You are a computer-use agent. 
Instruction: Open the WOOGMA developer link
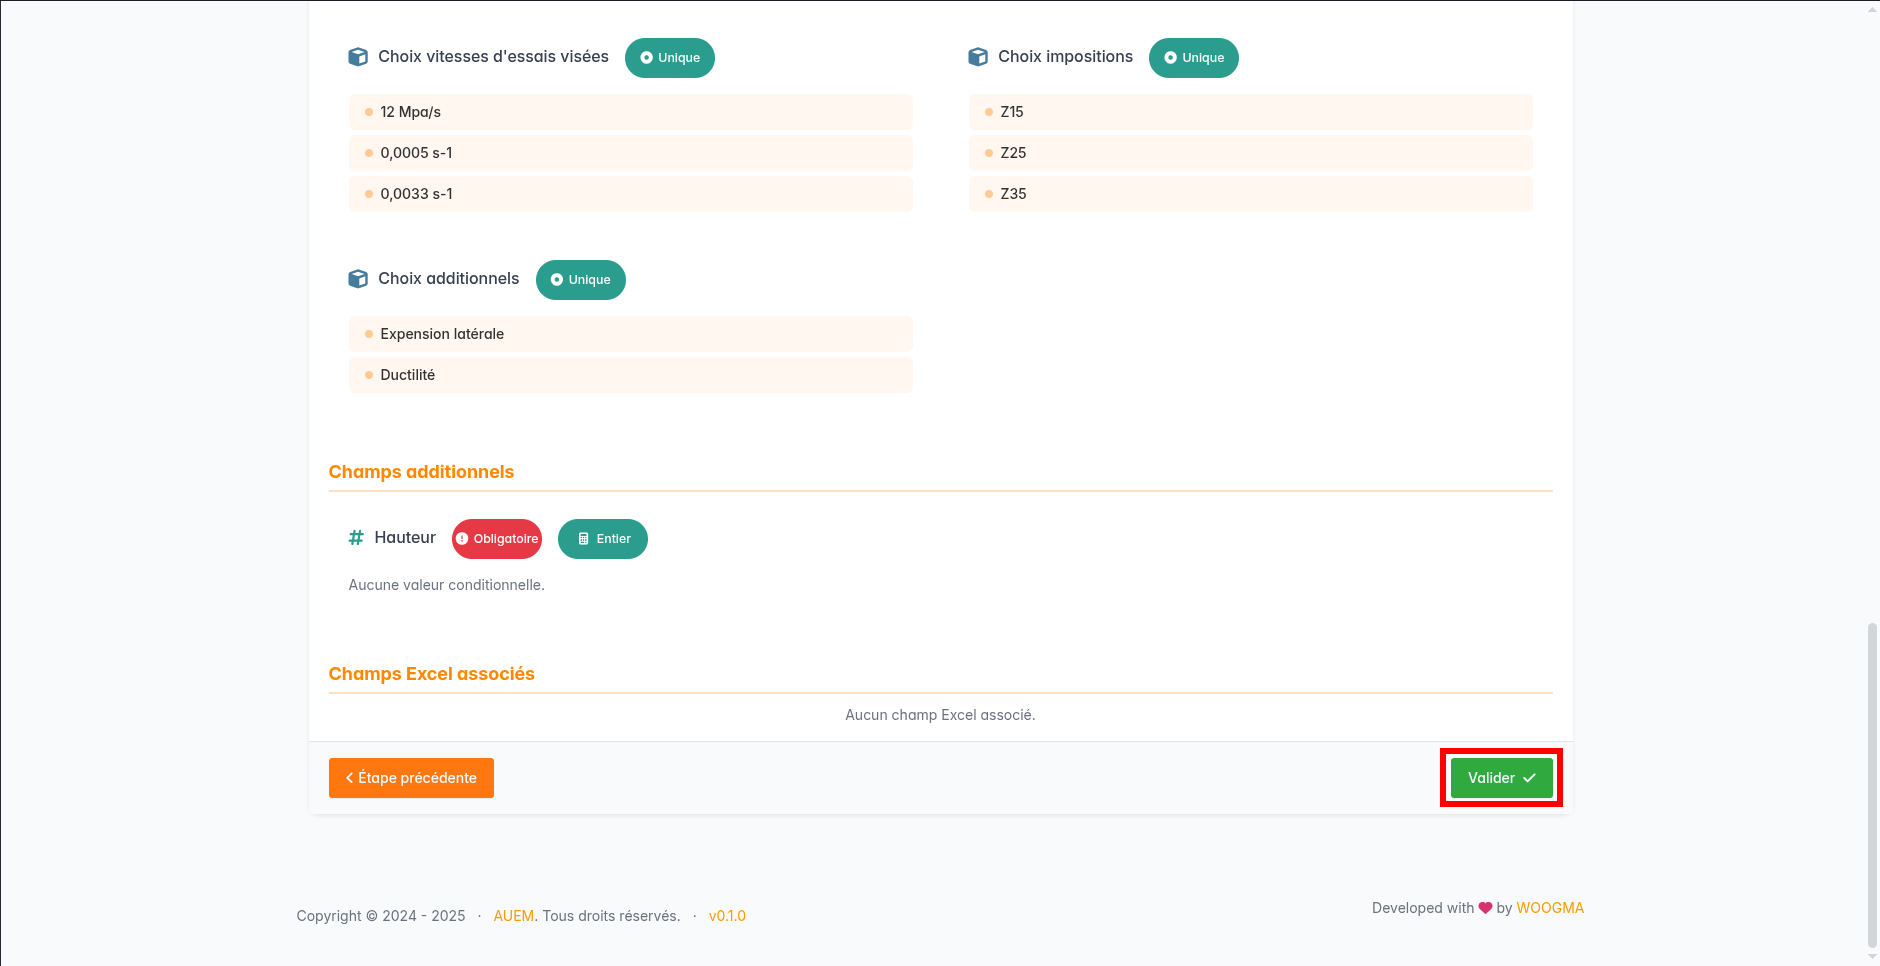pos(1550,908)
